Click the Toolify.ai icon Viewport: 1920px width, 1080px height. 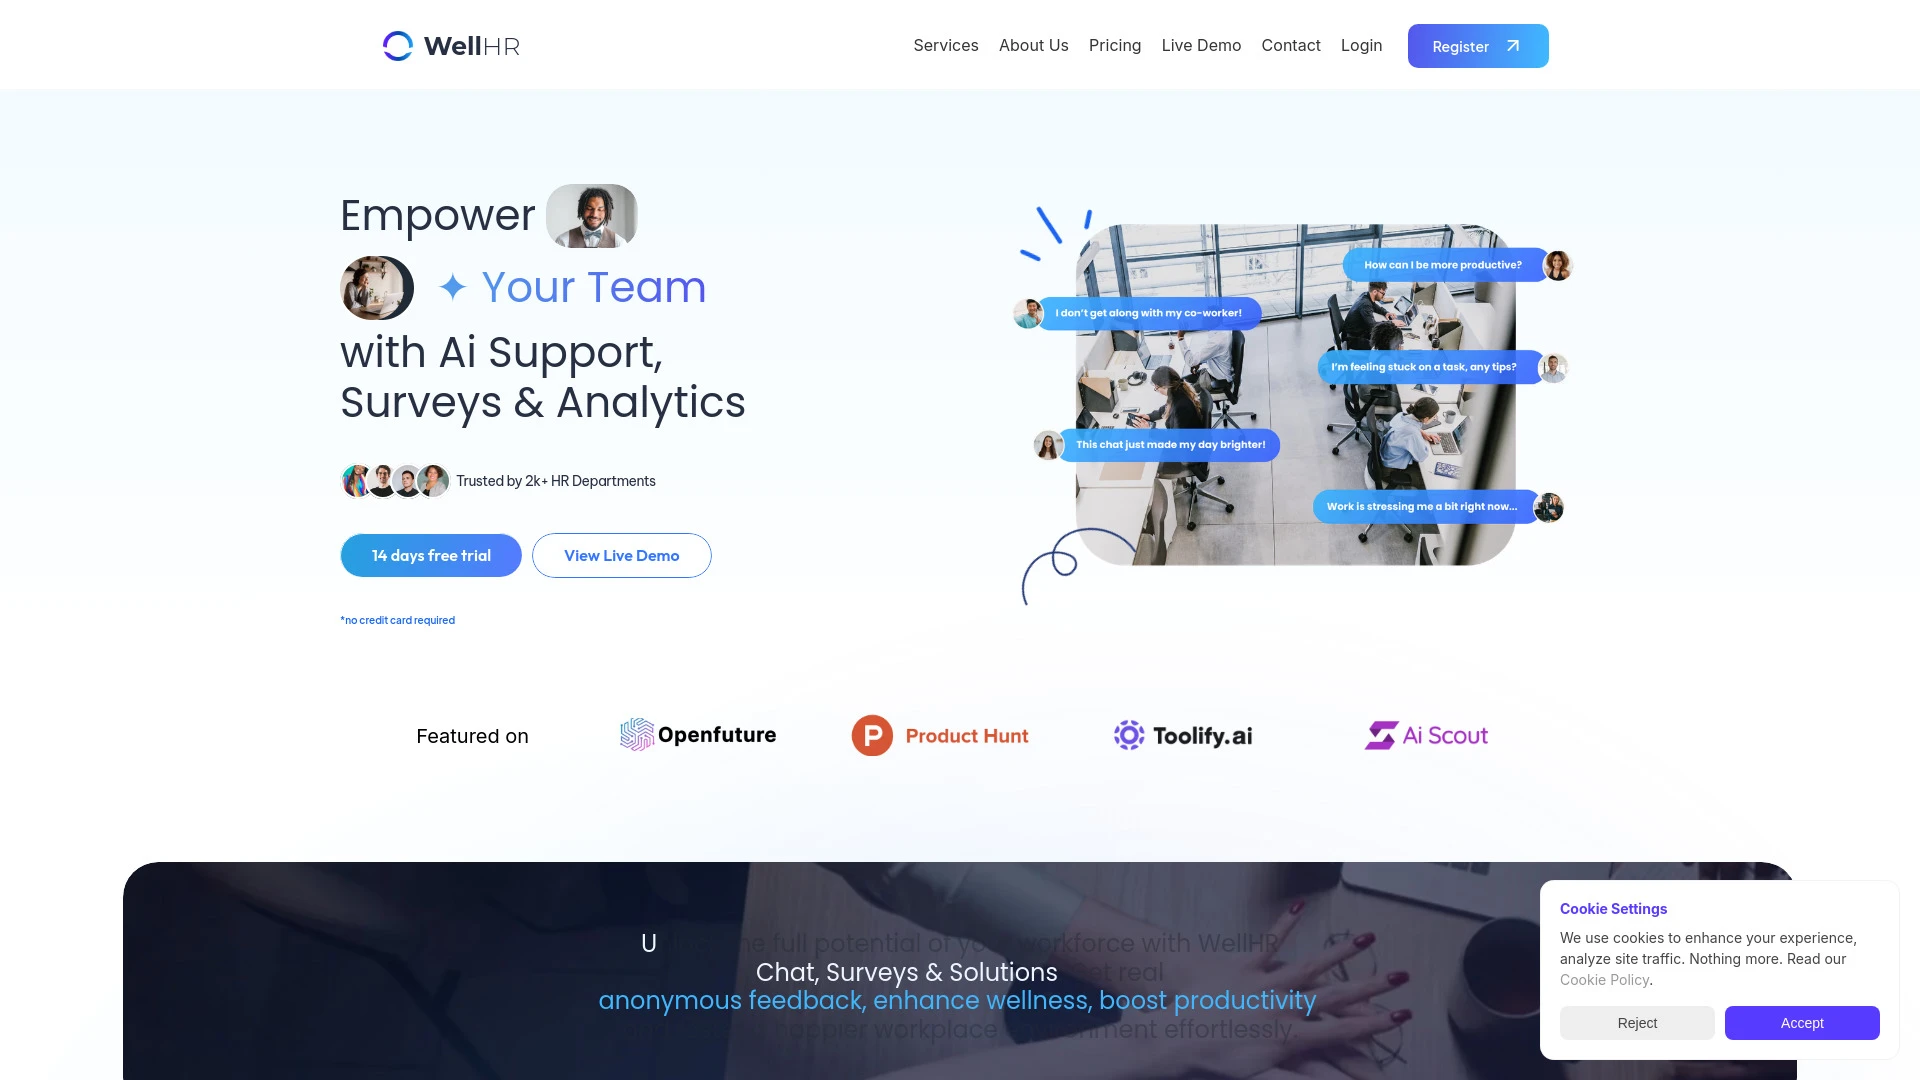point(1127,736)
